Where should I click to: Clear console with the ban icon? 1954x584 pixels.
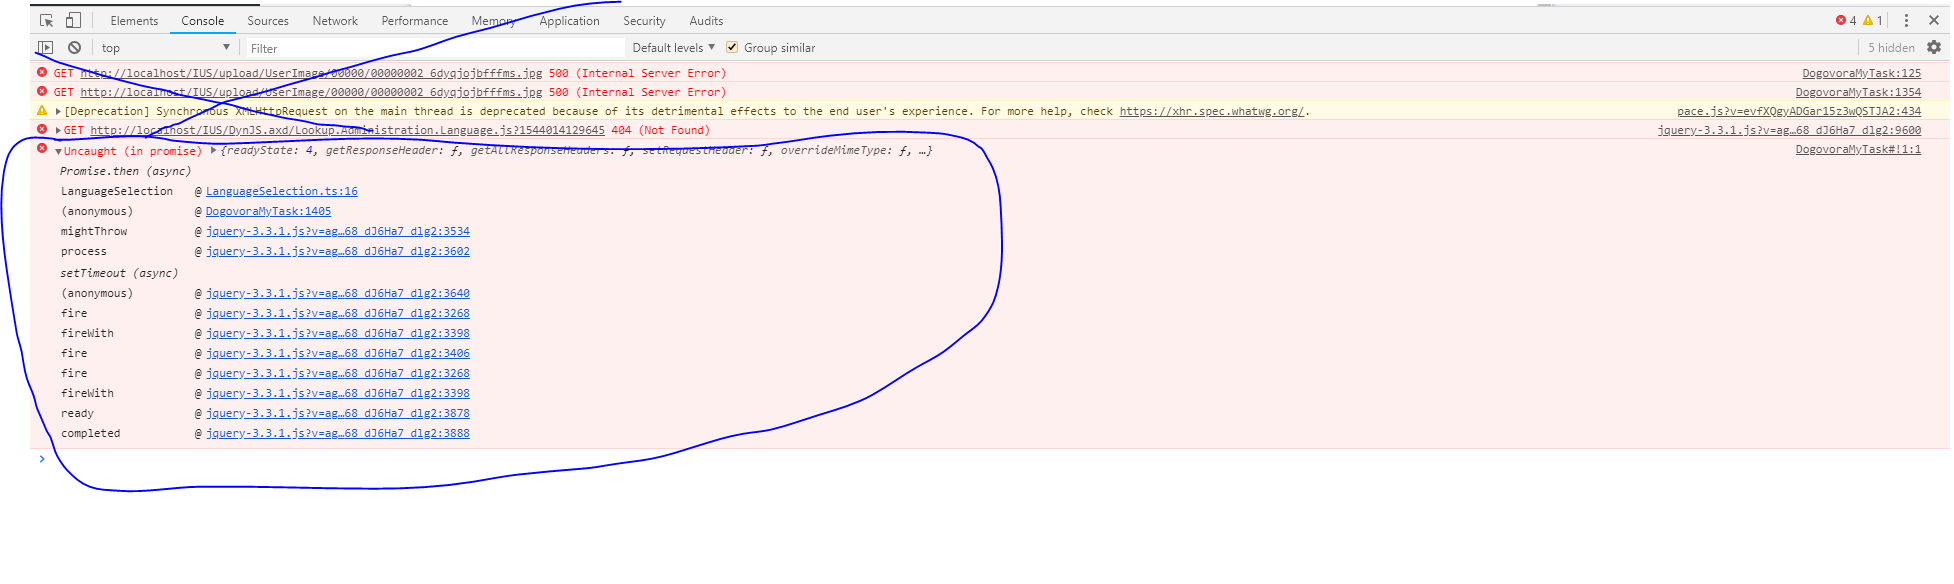tap(74, 47)
